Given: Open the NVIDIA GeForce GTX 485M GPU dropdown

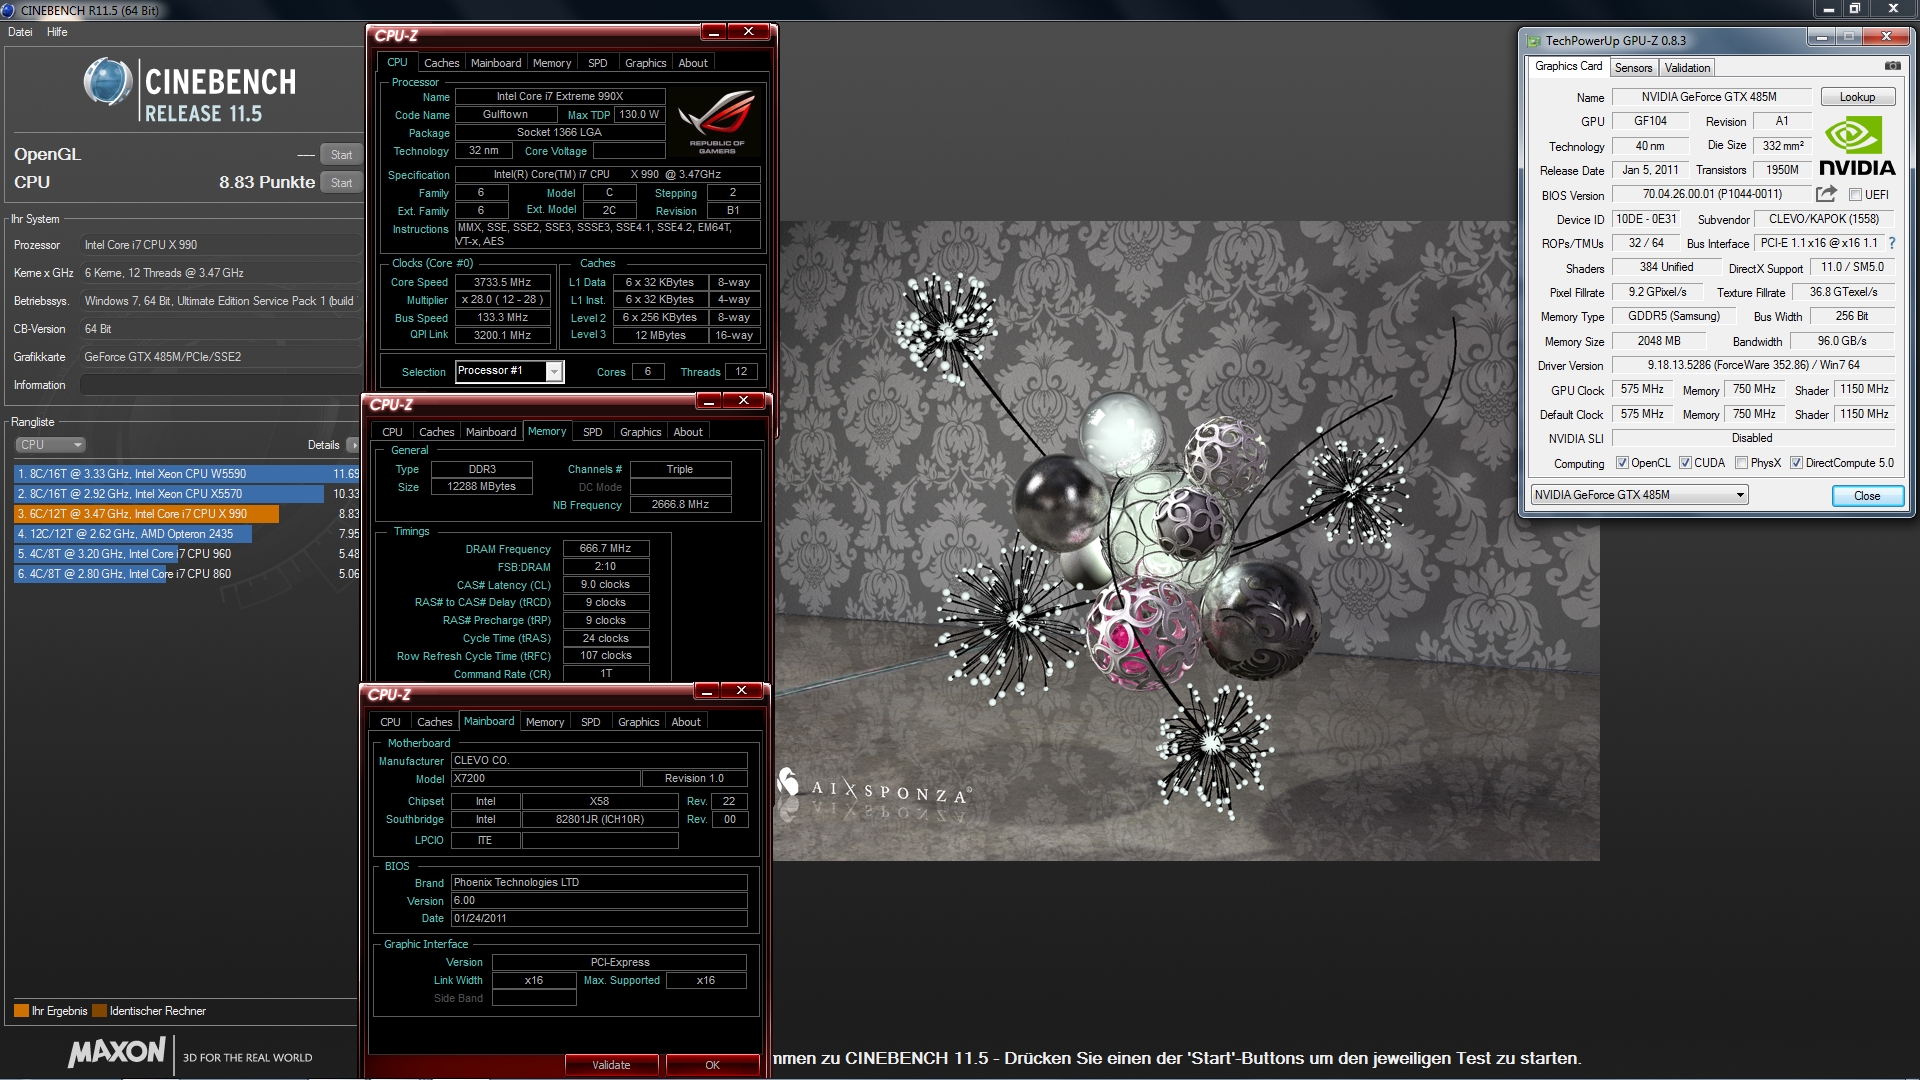Looking at the screenshot, I should coord(1639,495).
